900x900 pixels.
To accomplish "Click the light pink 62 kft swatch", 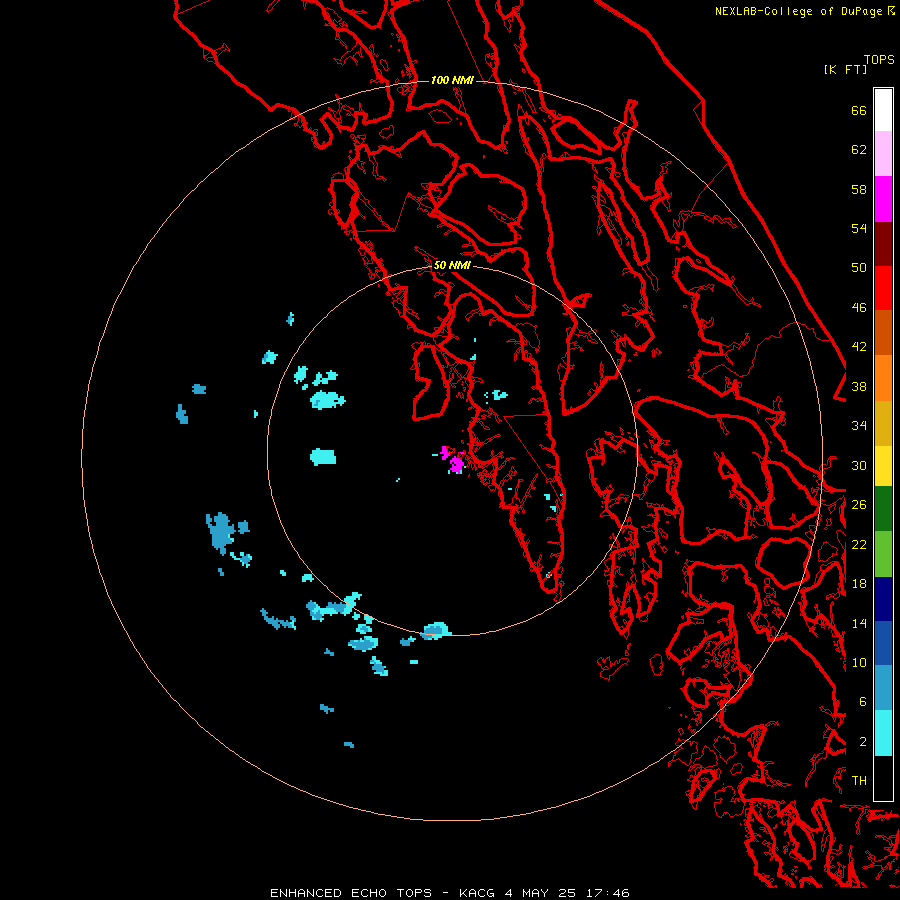I will (x=883, y=154).
